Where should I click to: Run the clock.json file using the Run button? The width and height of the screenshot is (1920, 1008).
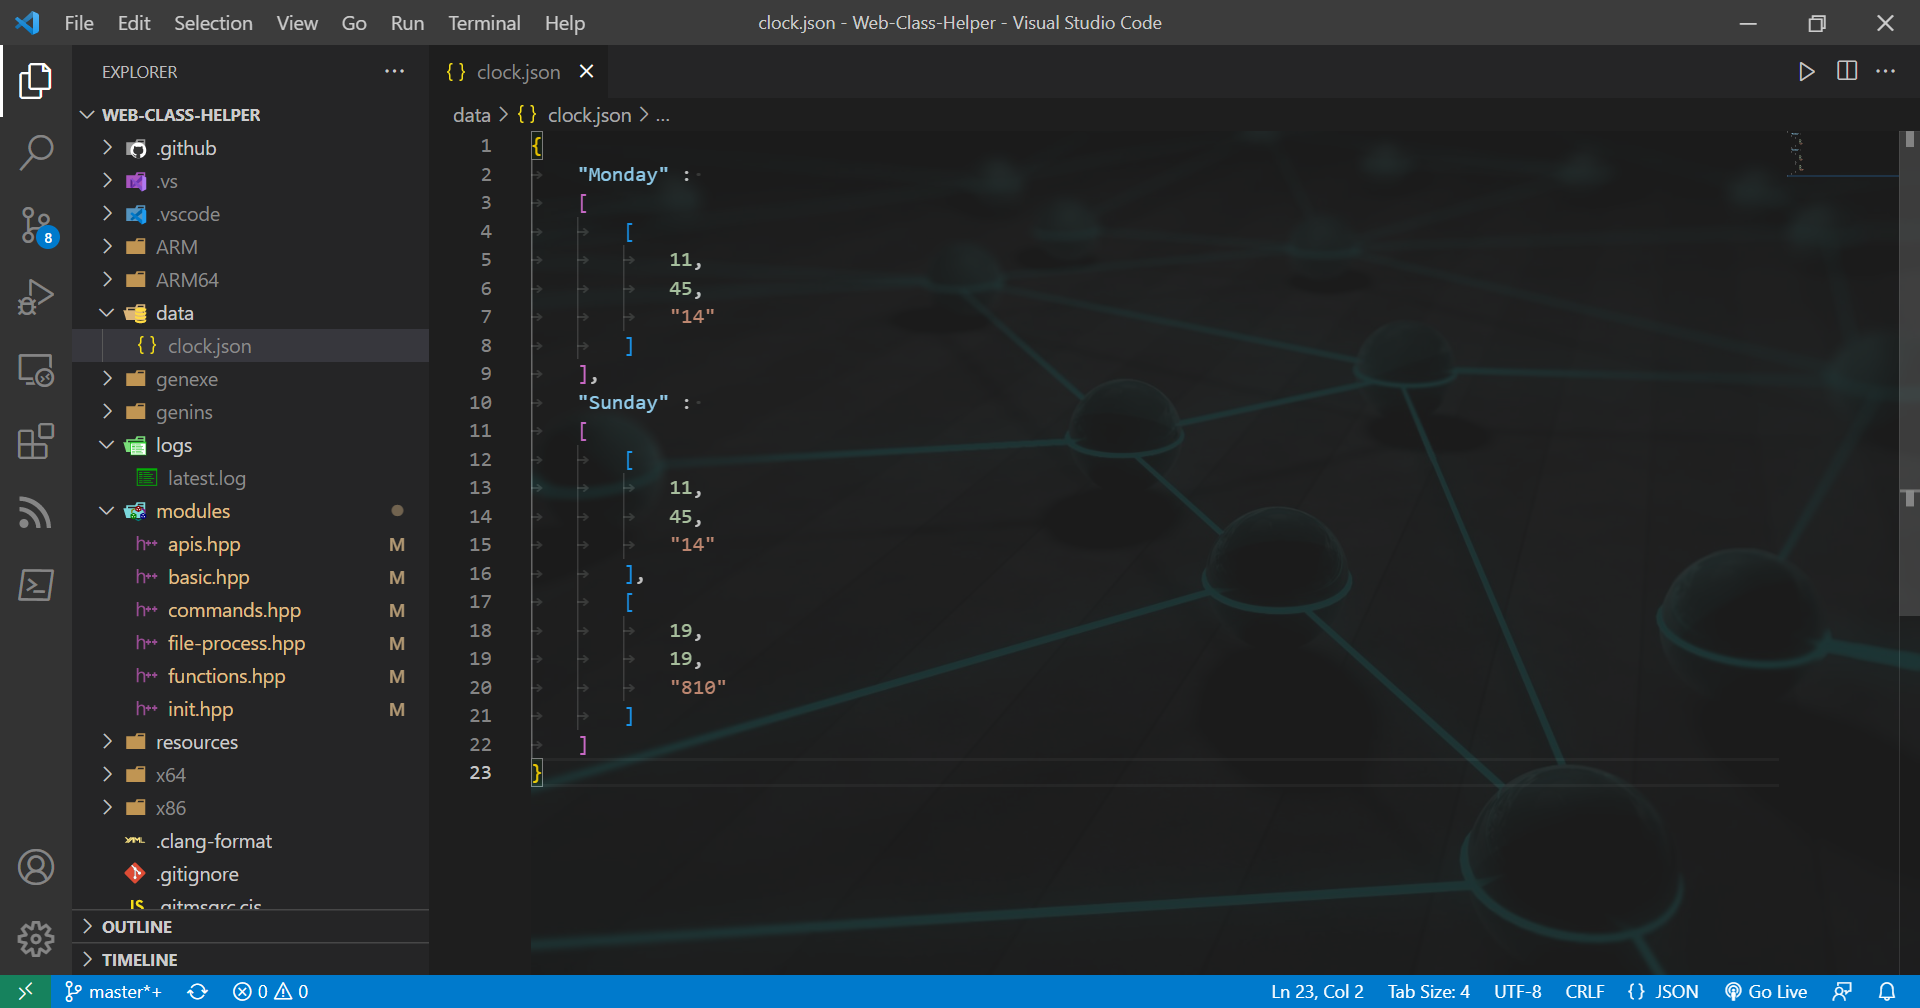coord(1806,71)
